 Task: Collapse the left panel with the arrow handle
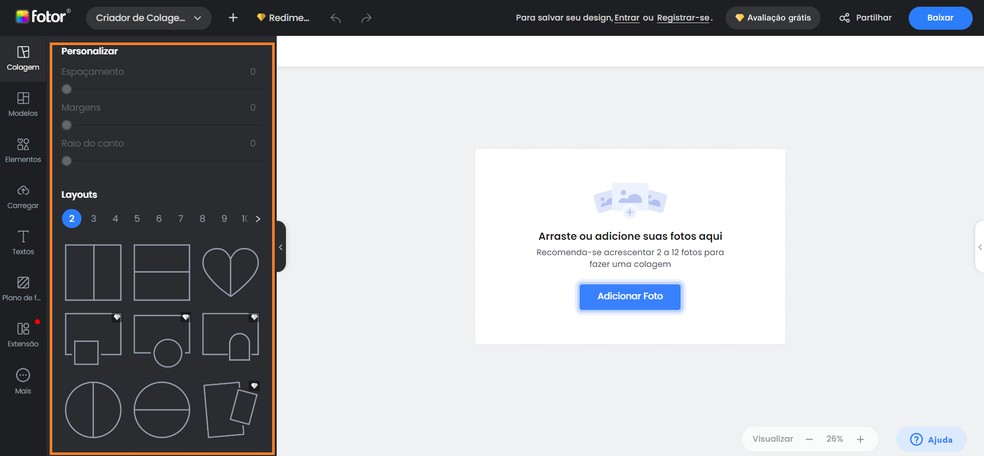(x=281, y=247)
